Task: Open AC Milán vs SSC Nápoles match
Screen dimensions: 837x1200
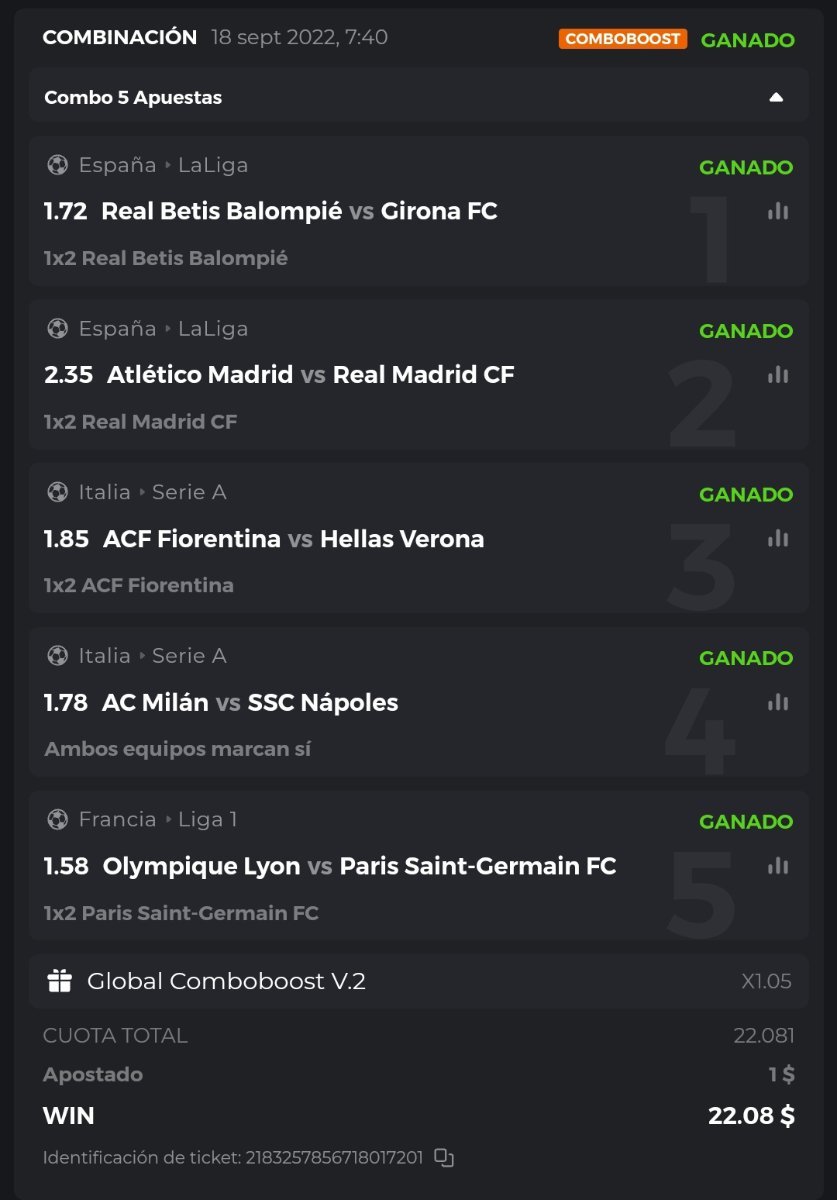Action: (250, 703)
